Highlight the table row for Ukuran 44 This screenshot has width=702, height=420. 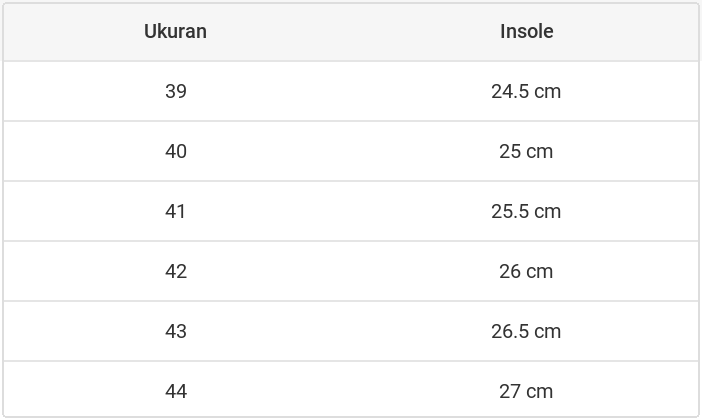[350, 391]
